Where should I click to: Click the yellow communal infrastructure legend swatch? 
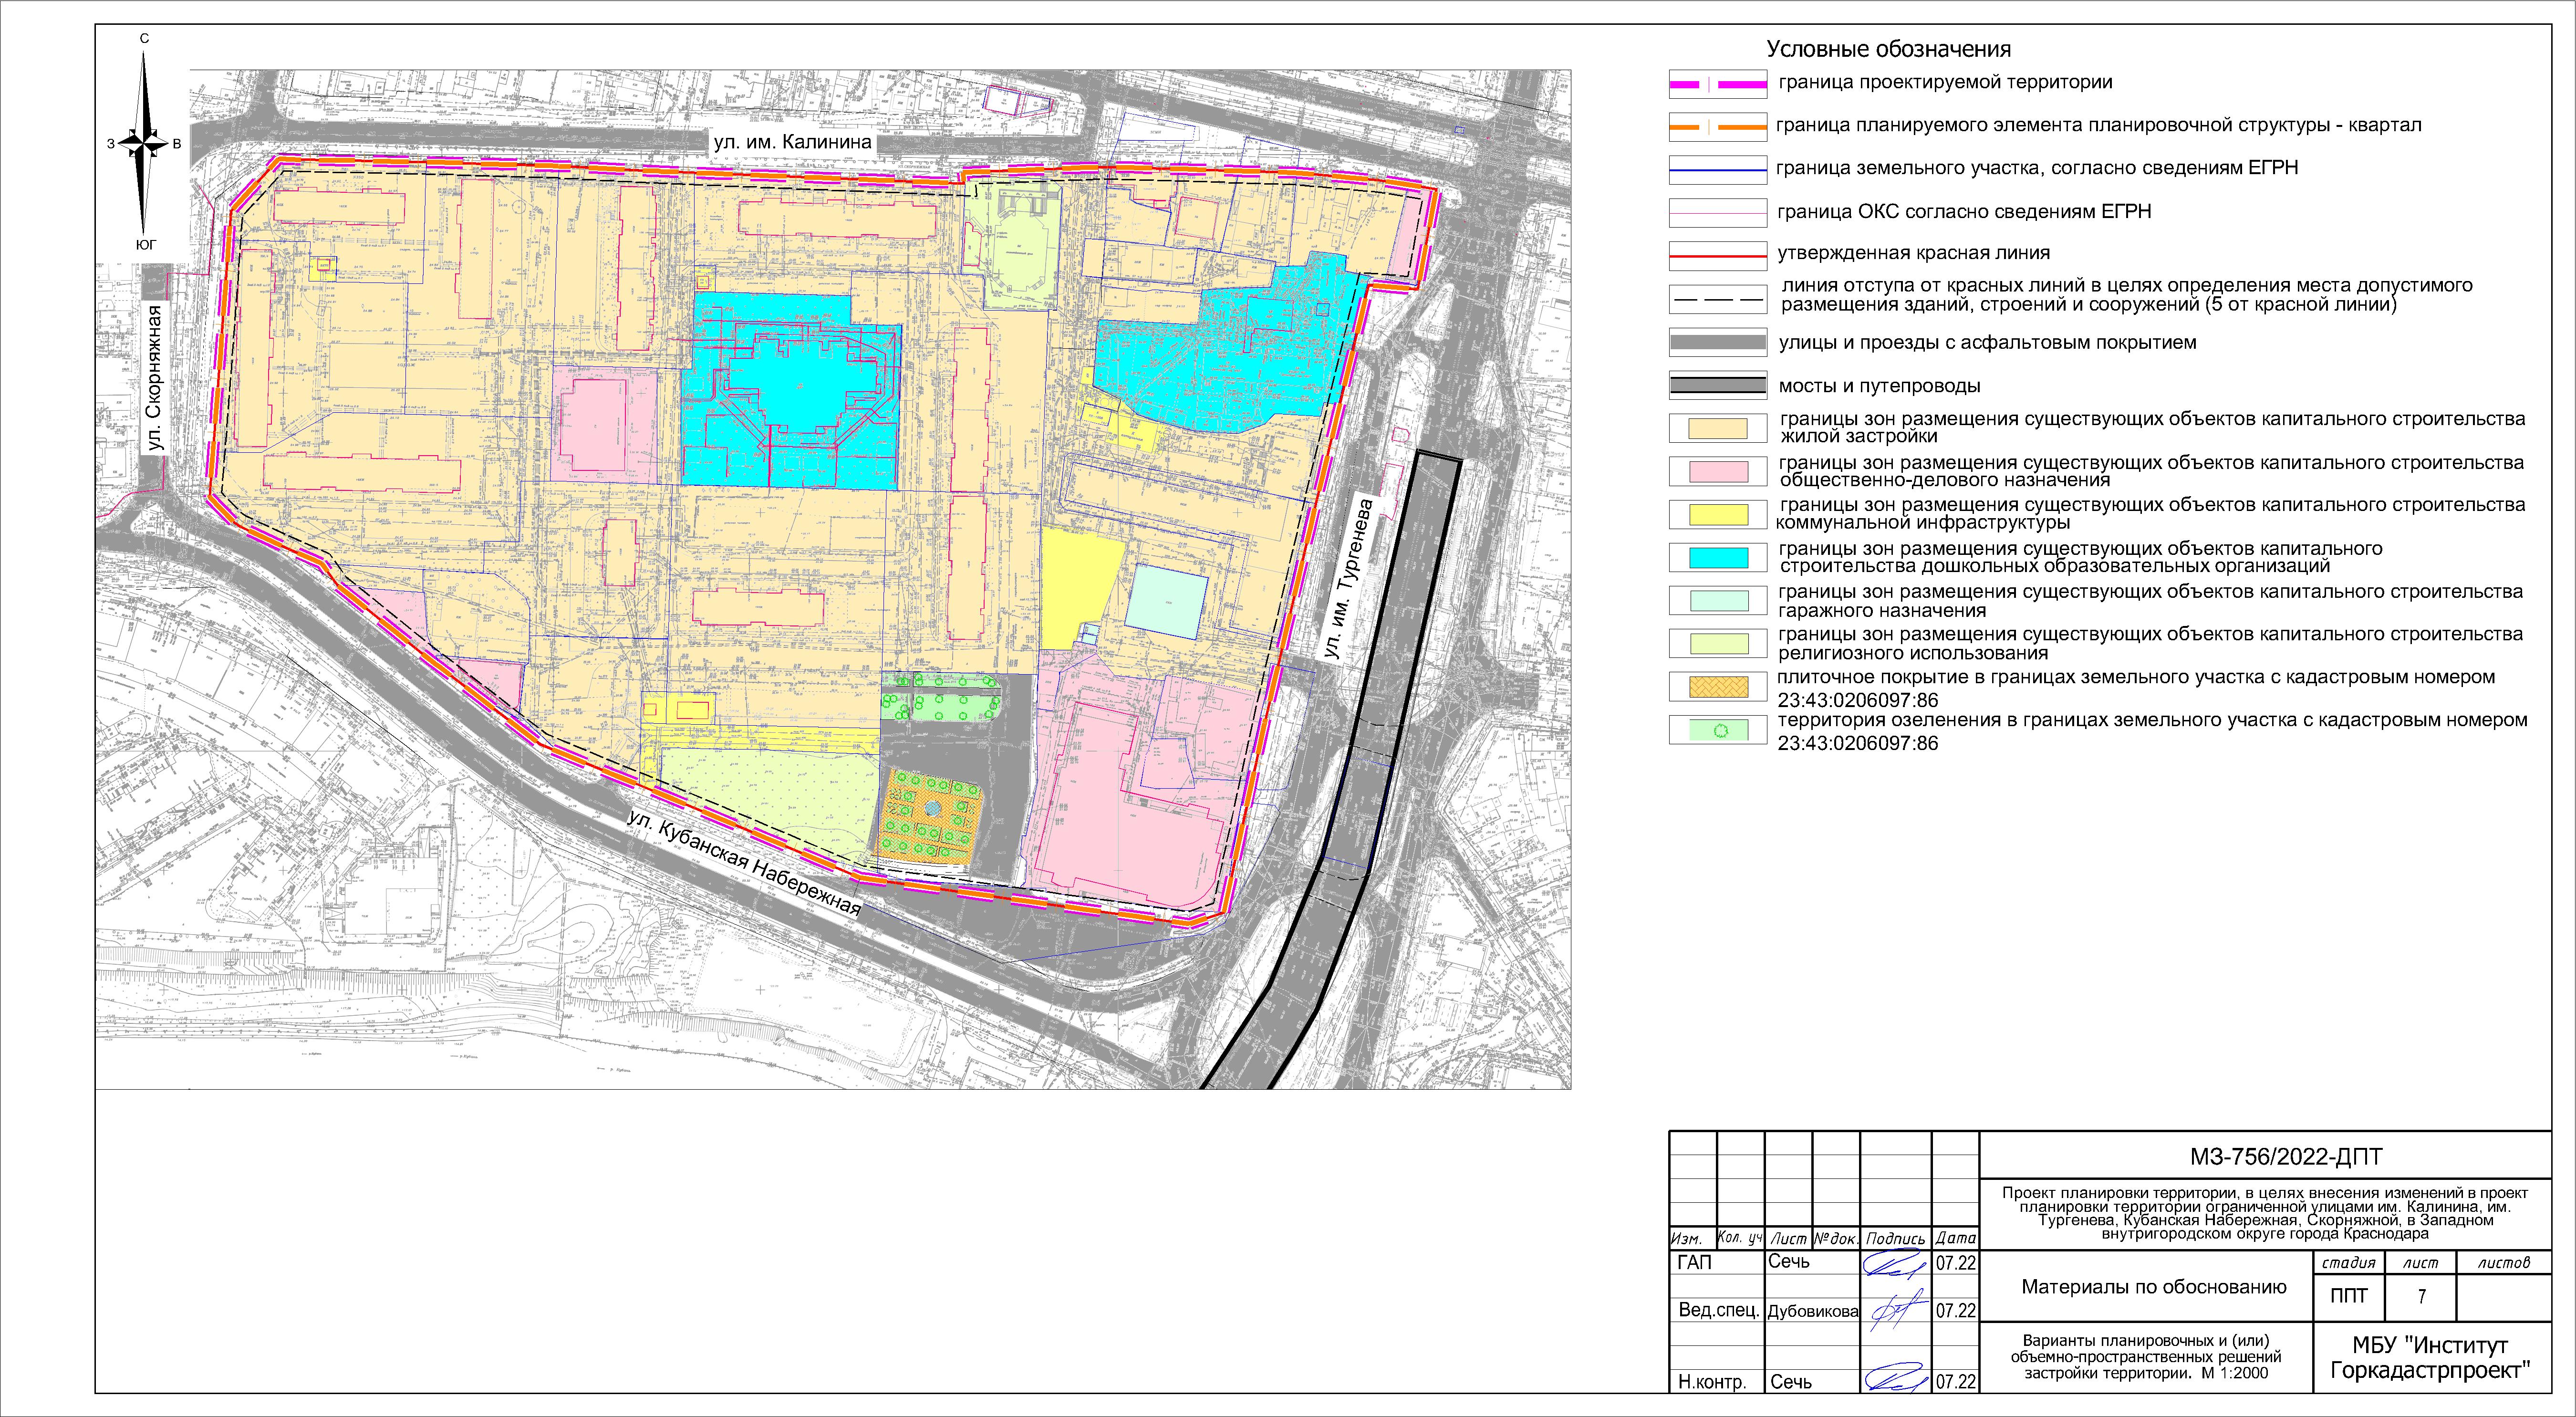pyautogui.click(x=1718, y=514)
